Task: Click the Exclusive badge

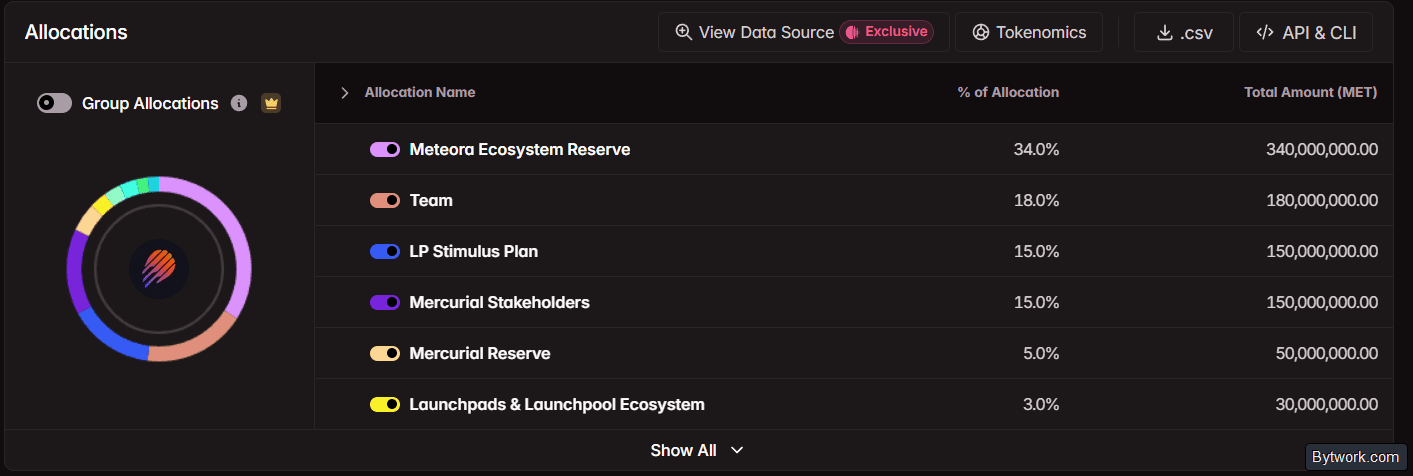Action: (x=886, y=32)
